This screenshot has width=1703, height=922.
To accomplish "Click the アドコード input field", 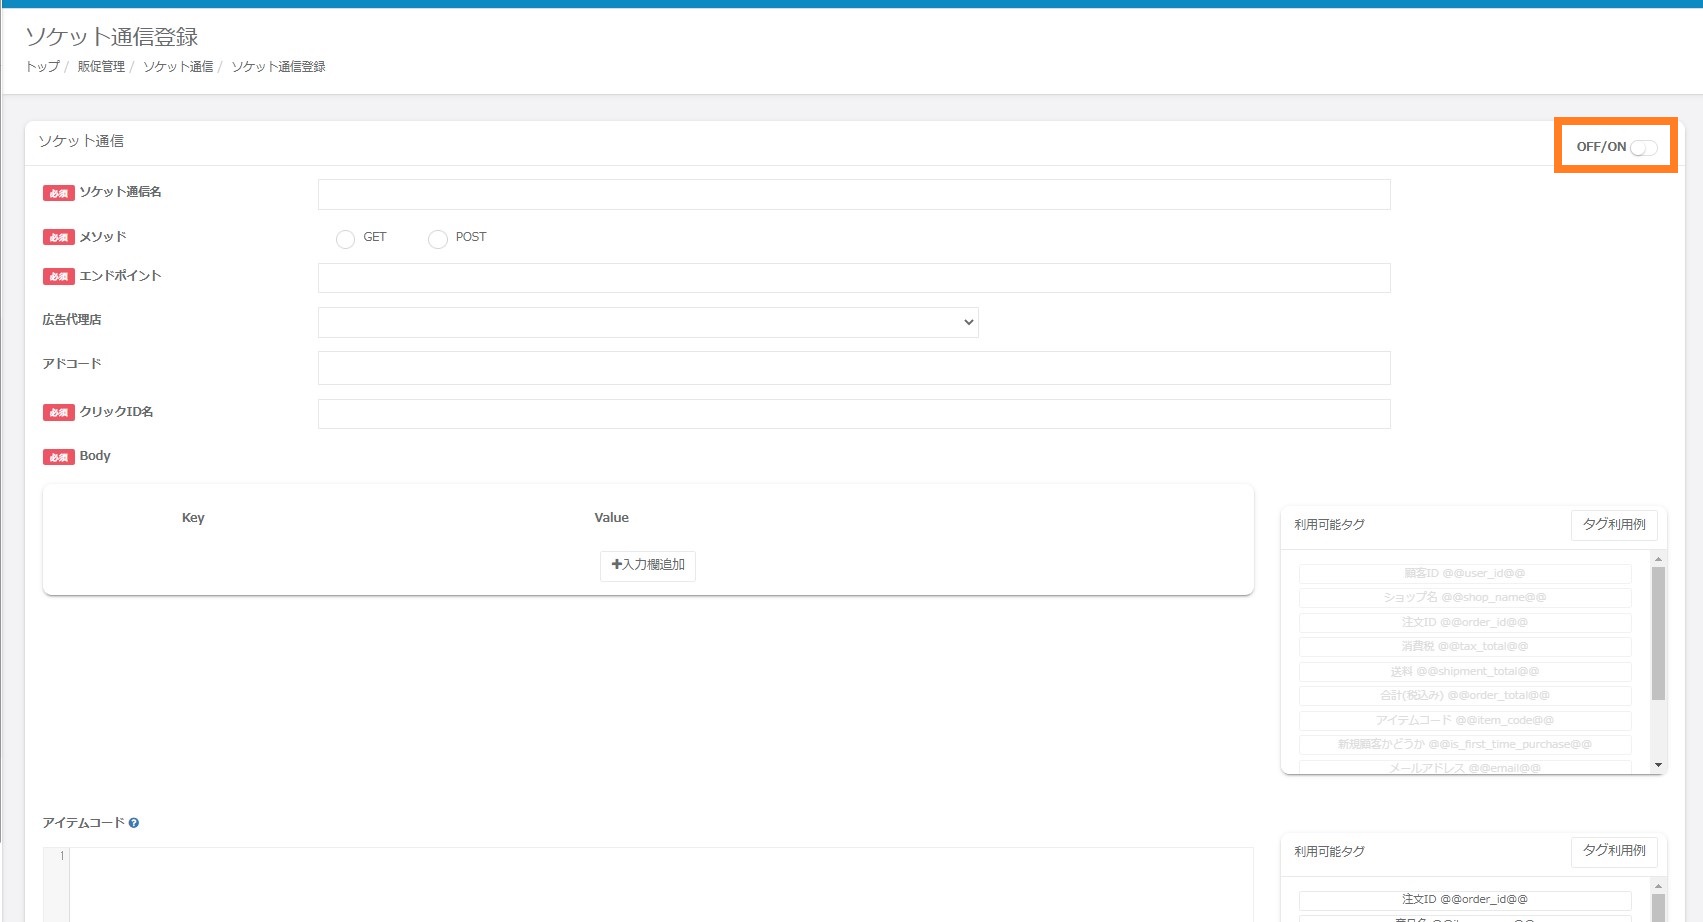I will 854,368.
